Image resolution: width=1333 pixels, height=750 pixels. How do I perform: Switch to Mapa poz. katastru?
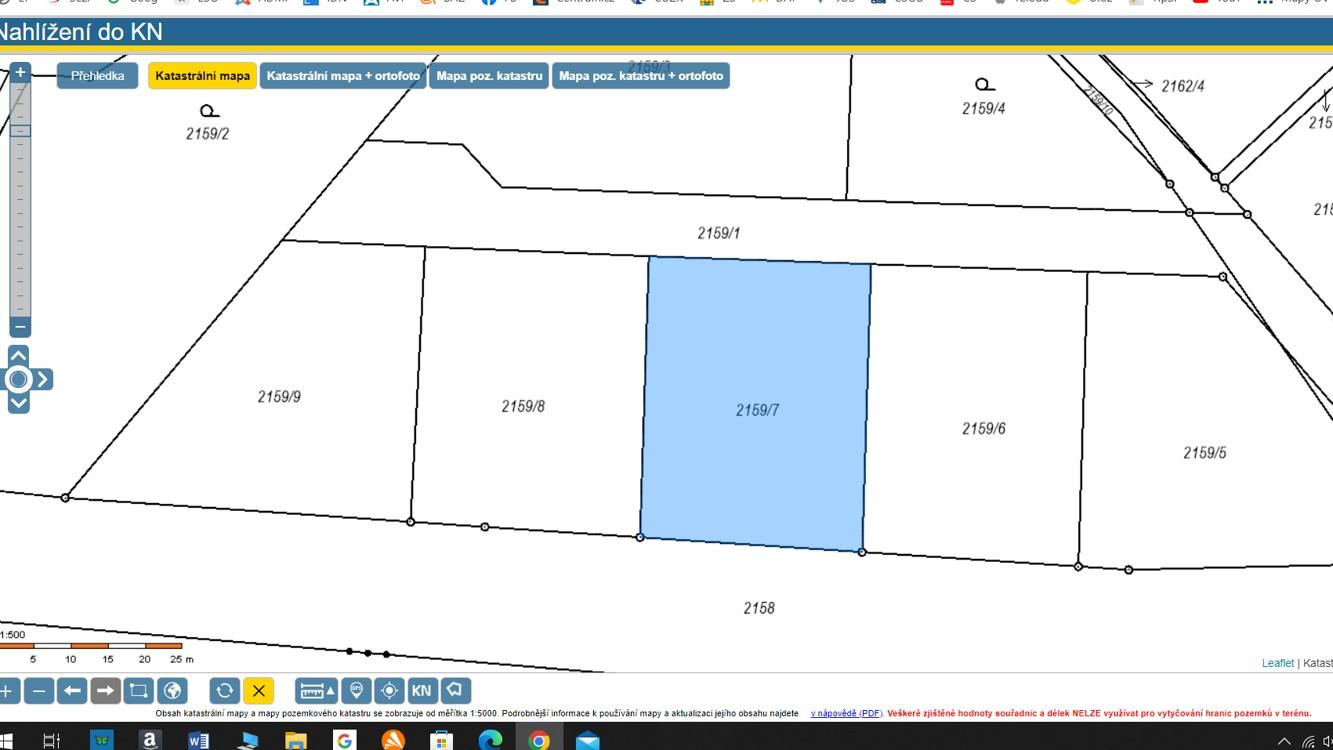(489, 76)
